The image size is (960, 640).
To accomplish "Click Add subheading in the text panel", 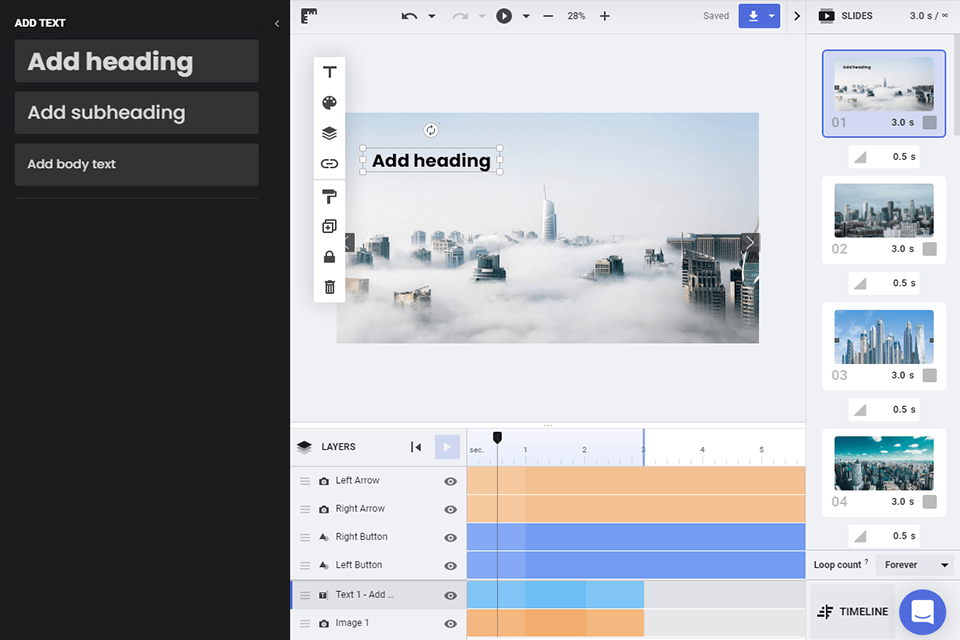I will 137,113.
